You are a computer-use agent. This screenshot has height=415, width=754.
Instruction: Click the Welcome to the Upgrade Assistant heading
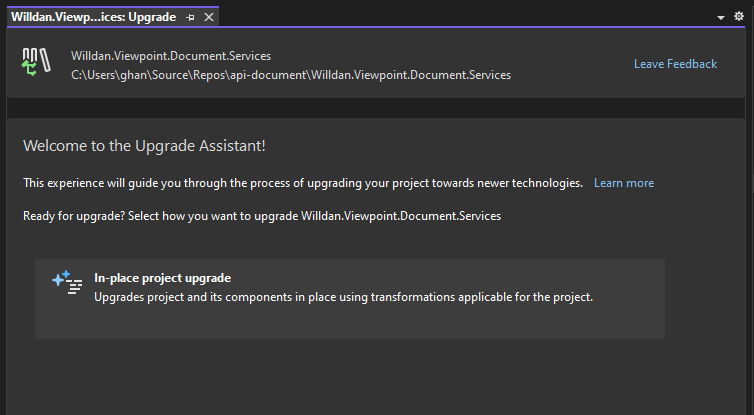point(144,146)
